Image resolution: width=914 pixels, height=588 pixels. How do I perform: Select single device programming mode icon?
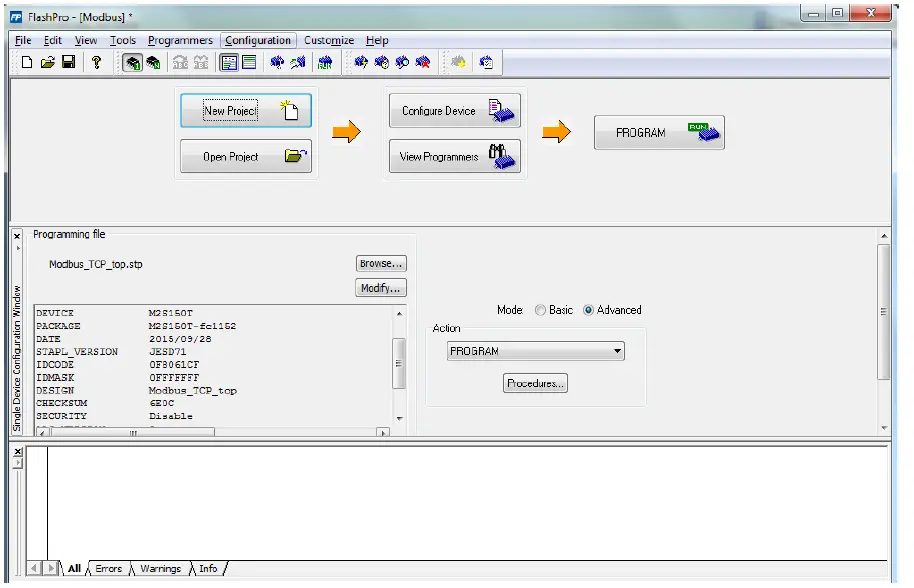pyautogui.click(x=134, y=62)
